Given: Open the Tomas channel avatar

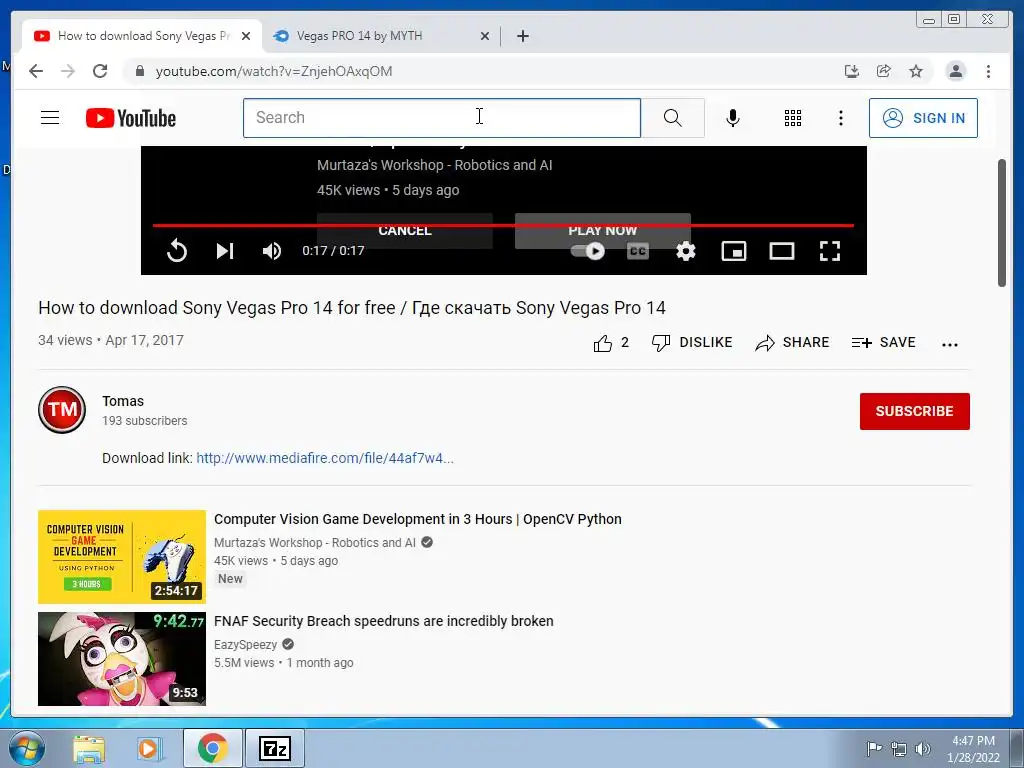Looking at the screenshot, I should [x=62, y=410].
